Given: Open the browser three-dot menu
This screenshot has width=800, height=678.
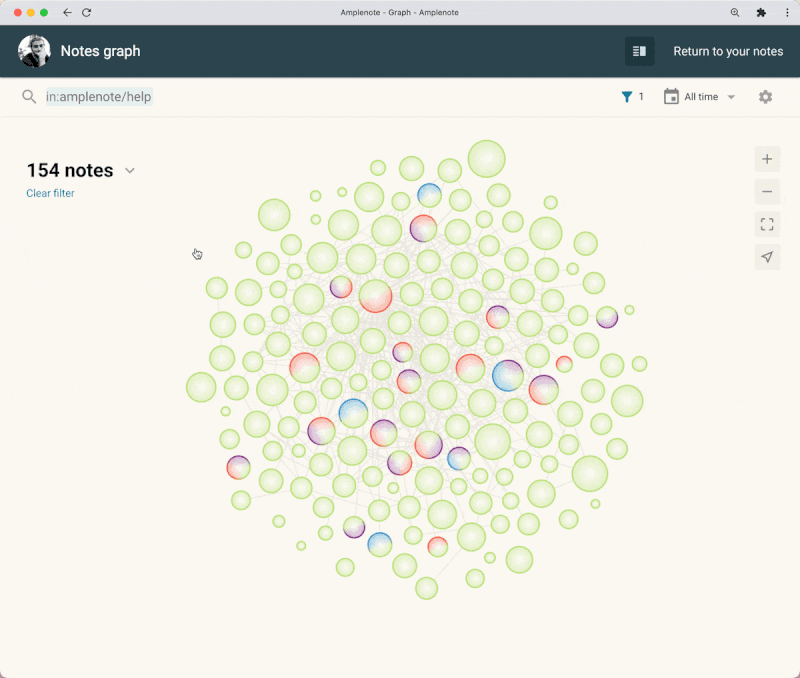Looking at the screenshot, I should point(787,13).
